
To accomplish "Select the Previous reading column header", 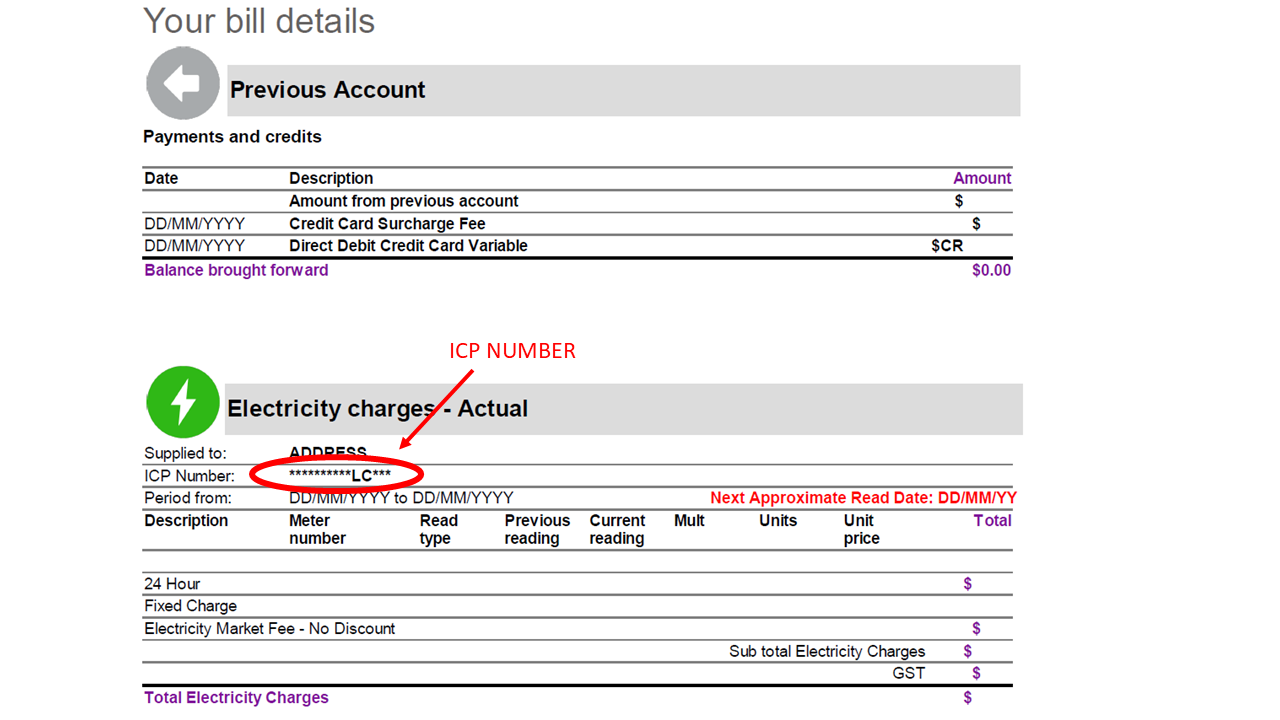I will [x=537, y=529].
